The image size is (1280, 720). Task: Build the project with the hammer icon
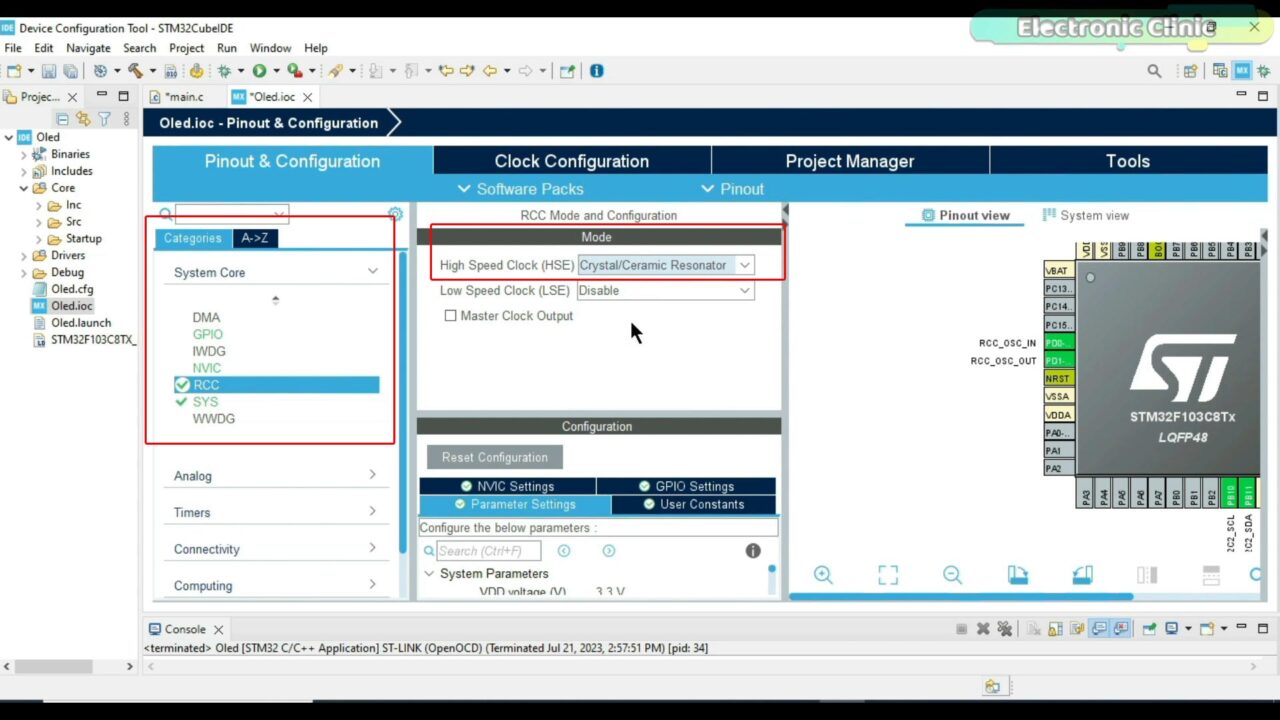[x=135, y=71]
